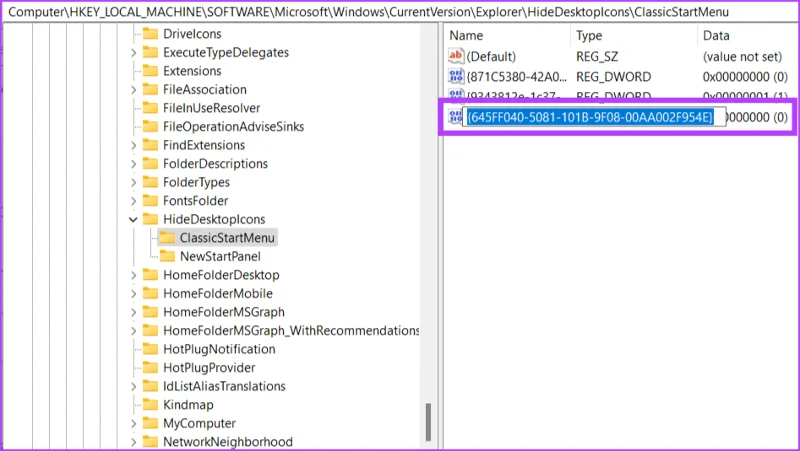Click the HomeFolderDesktop folder icon
The image size is (800, 451).
click(150, 275)
